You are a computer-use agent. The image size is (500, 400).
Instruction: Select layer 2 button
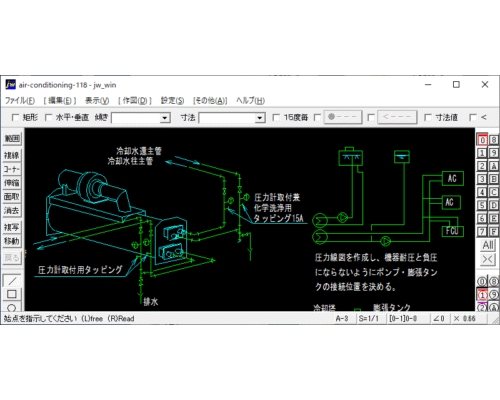coord(482,166)
